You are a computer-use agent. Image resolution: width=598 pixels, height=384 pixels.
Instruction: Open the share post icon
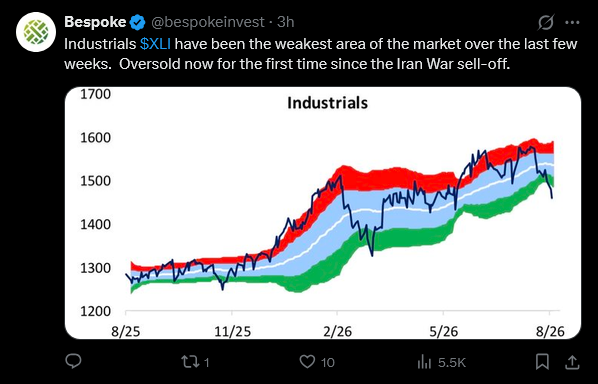click(572, 362)
